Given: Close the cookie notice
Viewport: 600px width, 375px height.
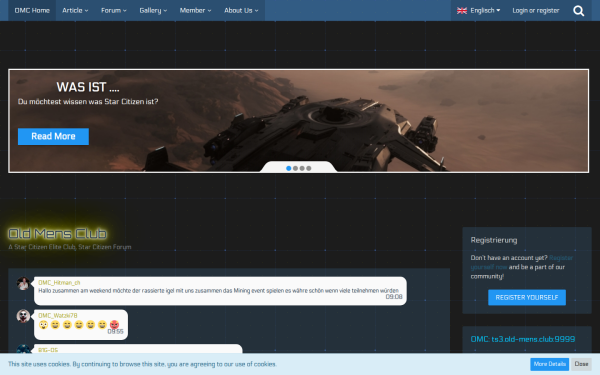Looking at the screenshot, I should click(x=581, y=364).
